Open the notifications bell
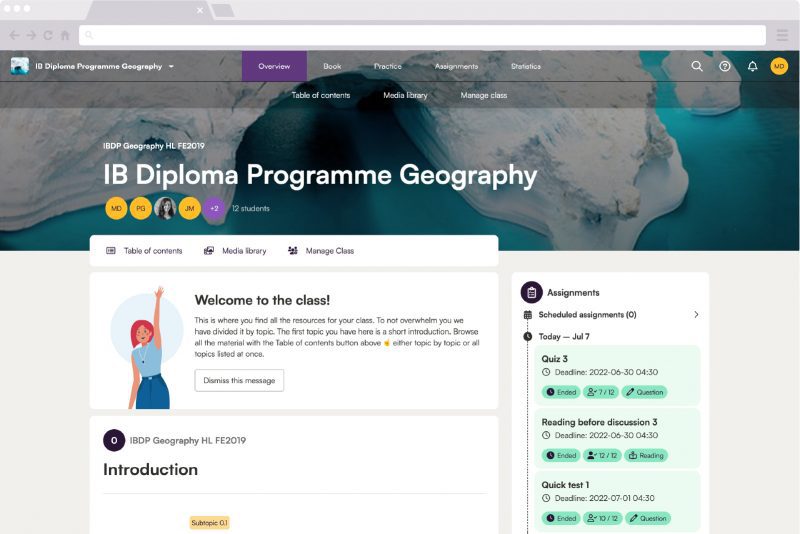Viewport: 800px width, 534px height. pos(752,66)
